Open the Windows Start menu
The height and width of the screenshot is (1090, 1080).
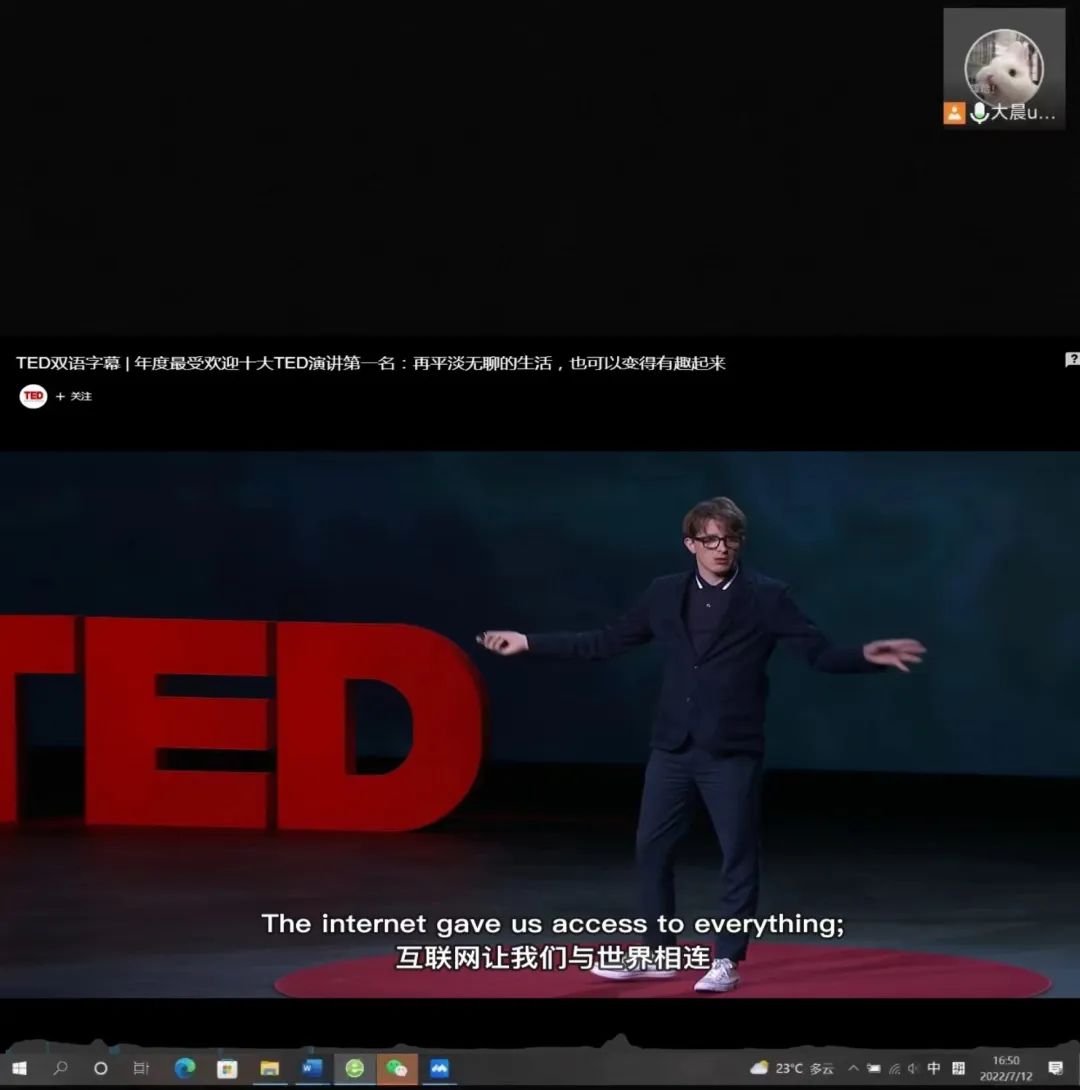click(x=18, y=1068)
